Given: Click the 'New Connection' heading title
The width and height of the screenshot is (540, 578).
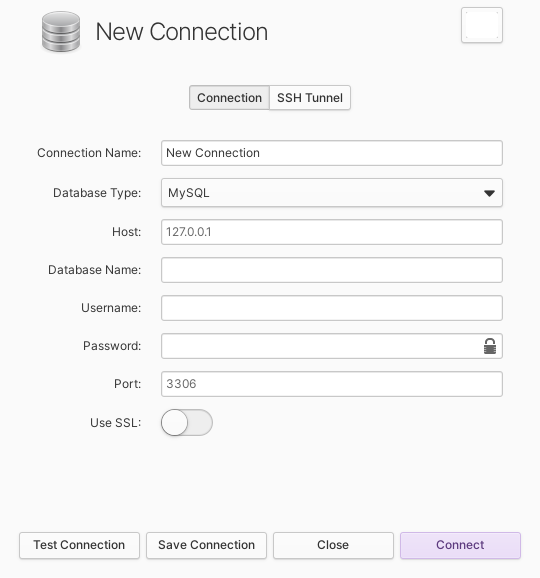Looking at the screenshot, I should click(x=182, y=32).
